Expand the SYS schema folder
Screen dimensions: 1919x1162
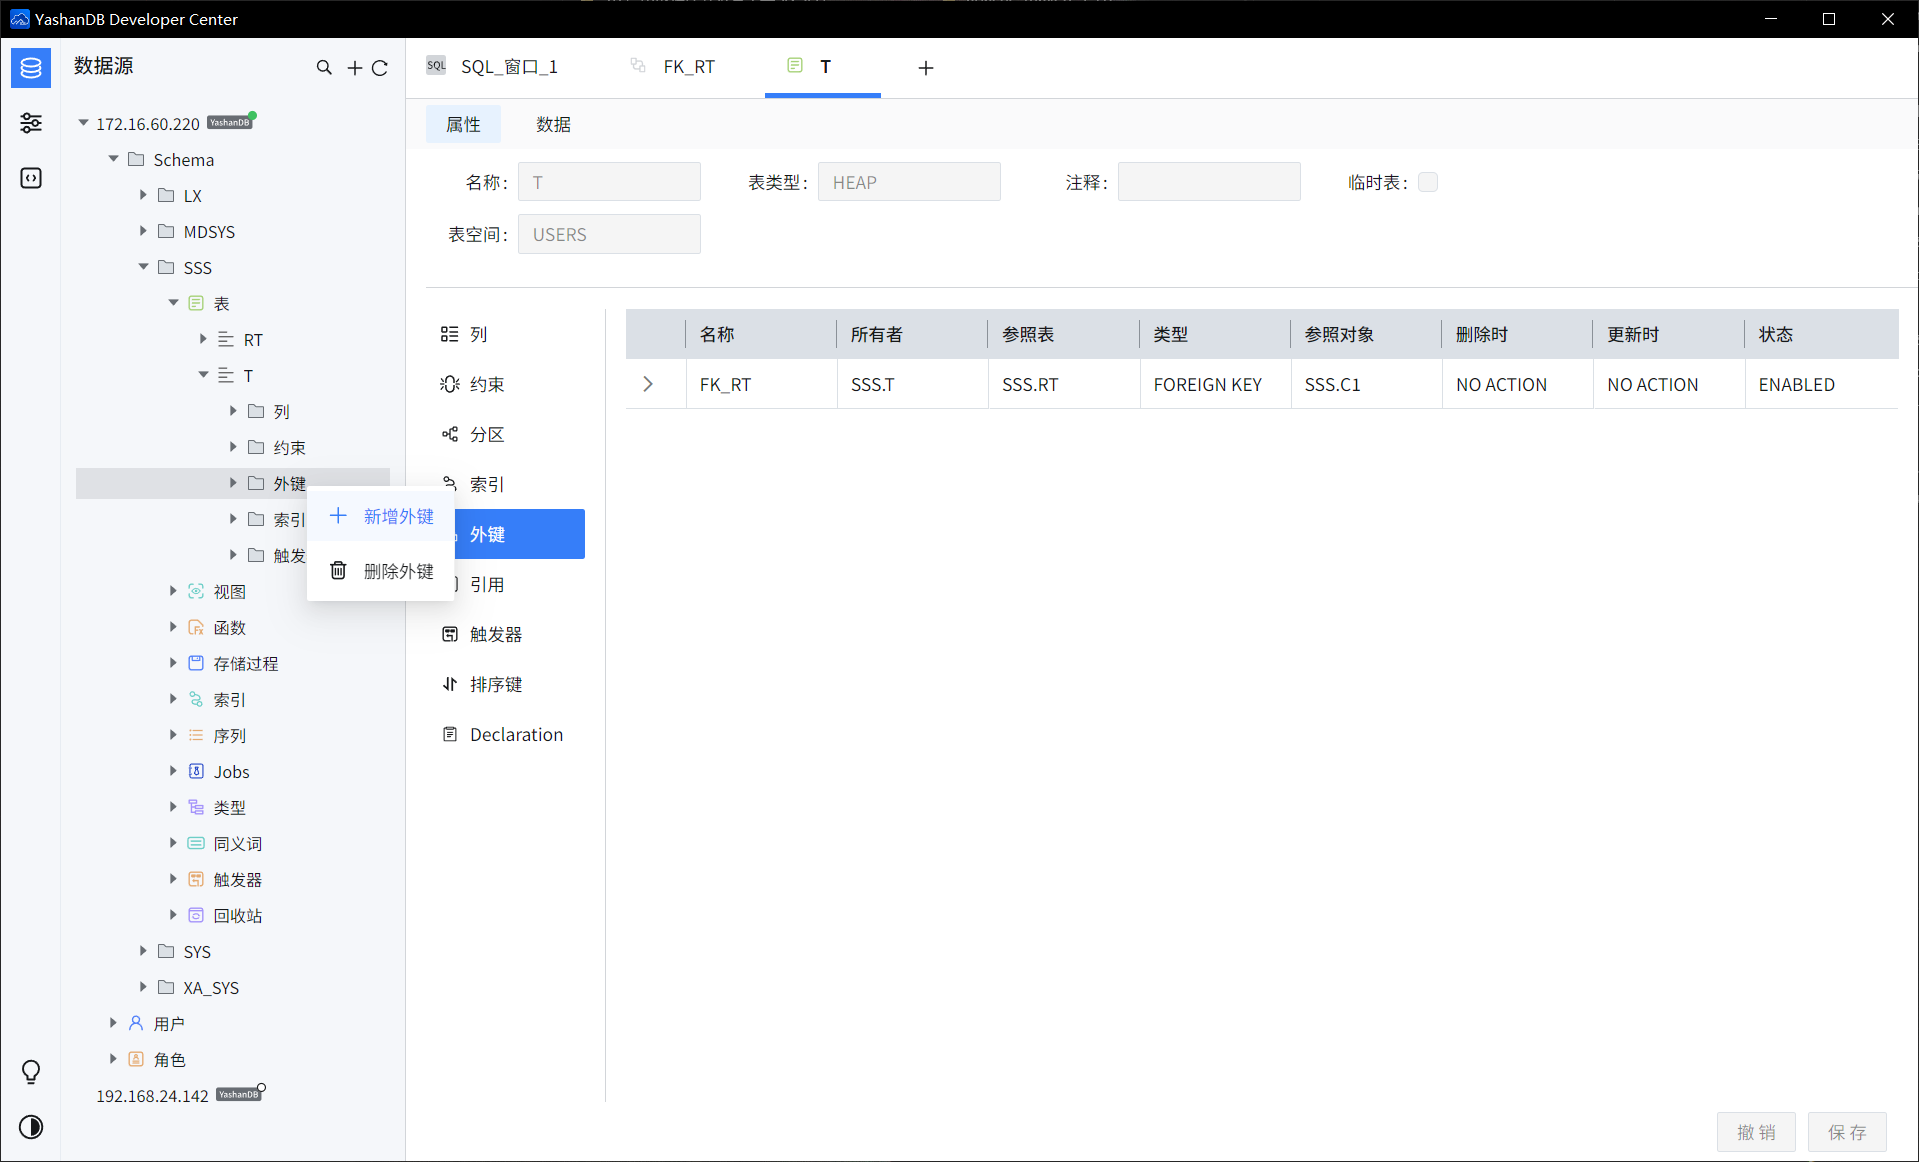click(x=144, y=951)
